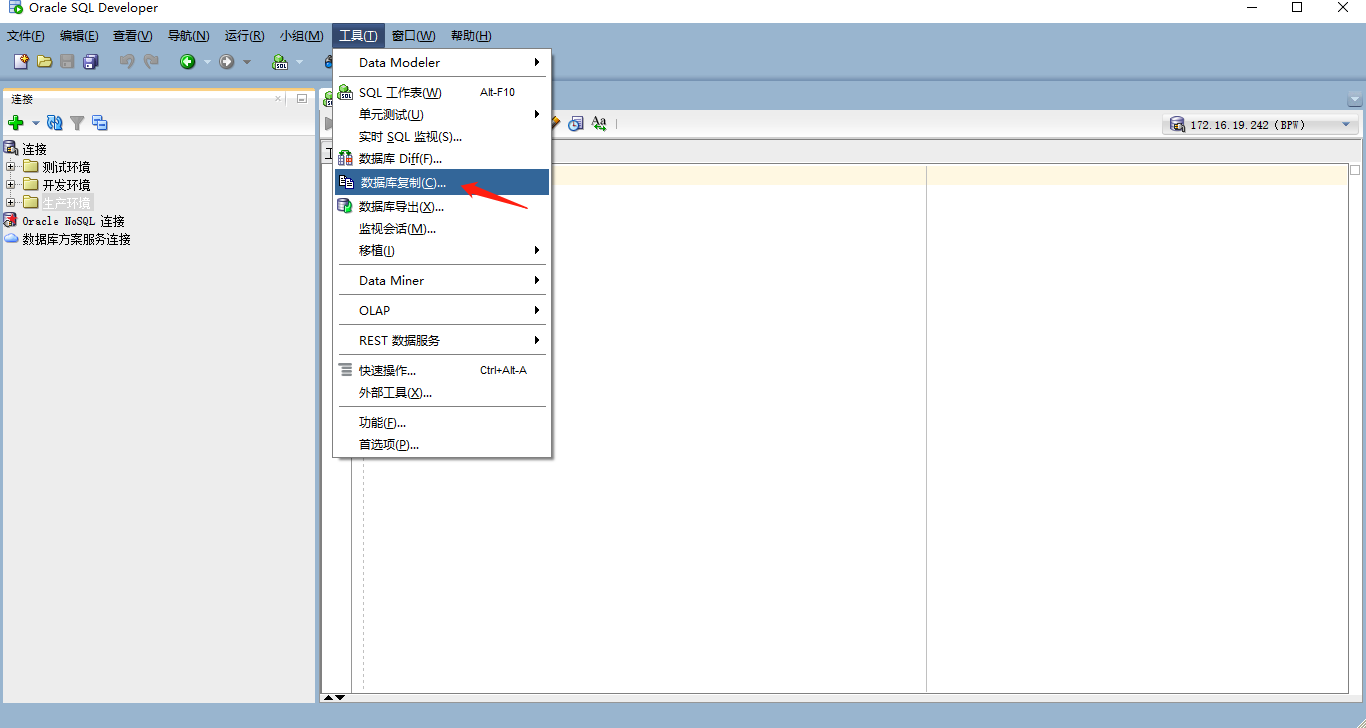
Task: Open the Data Modeler submenu
Action: 442,62
